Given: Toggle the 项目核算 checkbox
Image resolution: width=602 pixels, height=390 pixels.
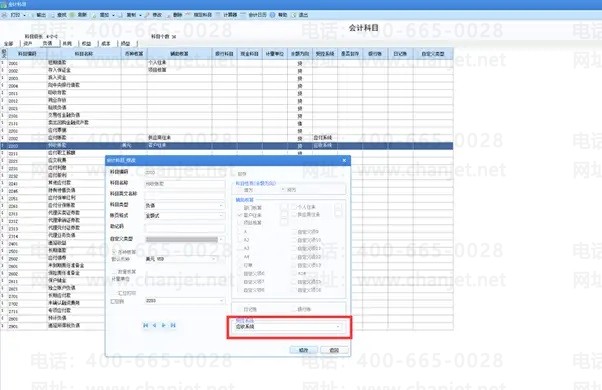Looking at the screenshot, I should [x=240, y=223].
